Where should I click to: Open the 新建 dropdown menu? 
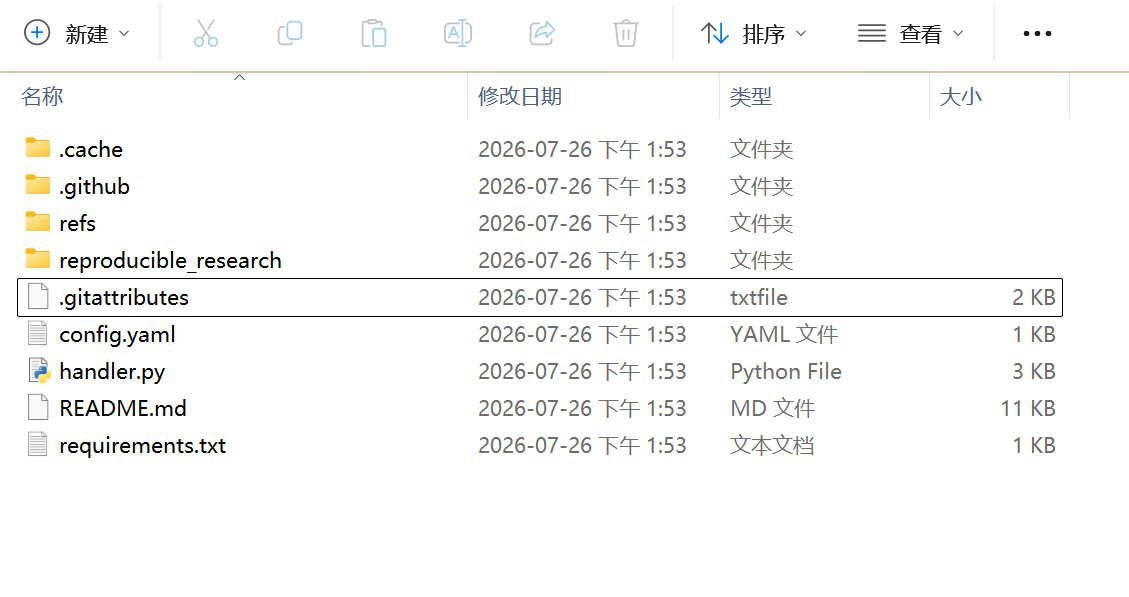point(77,33)
